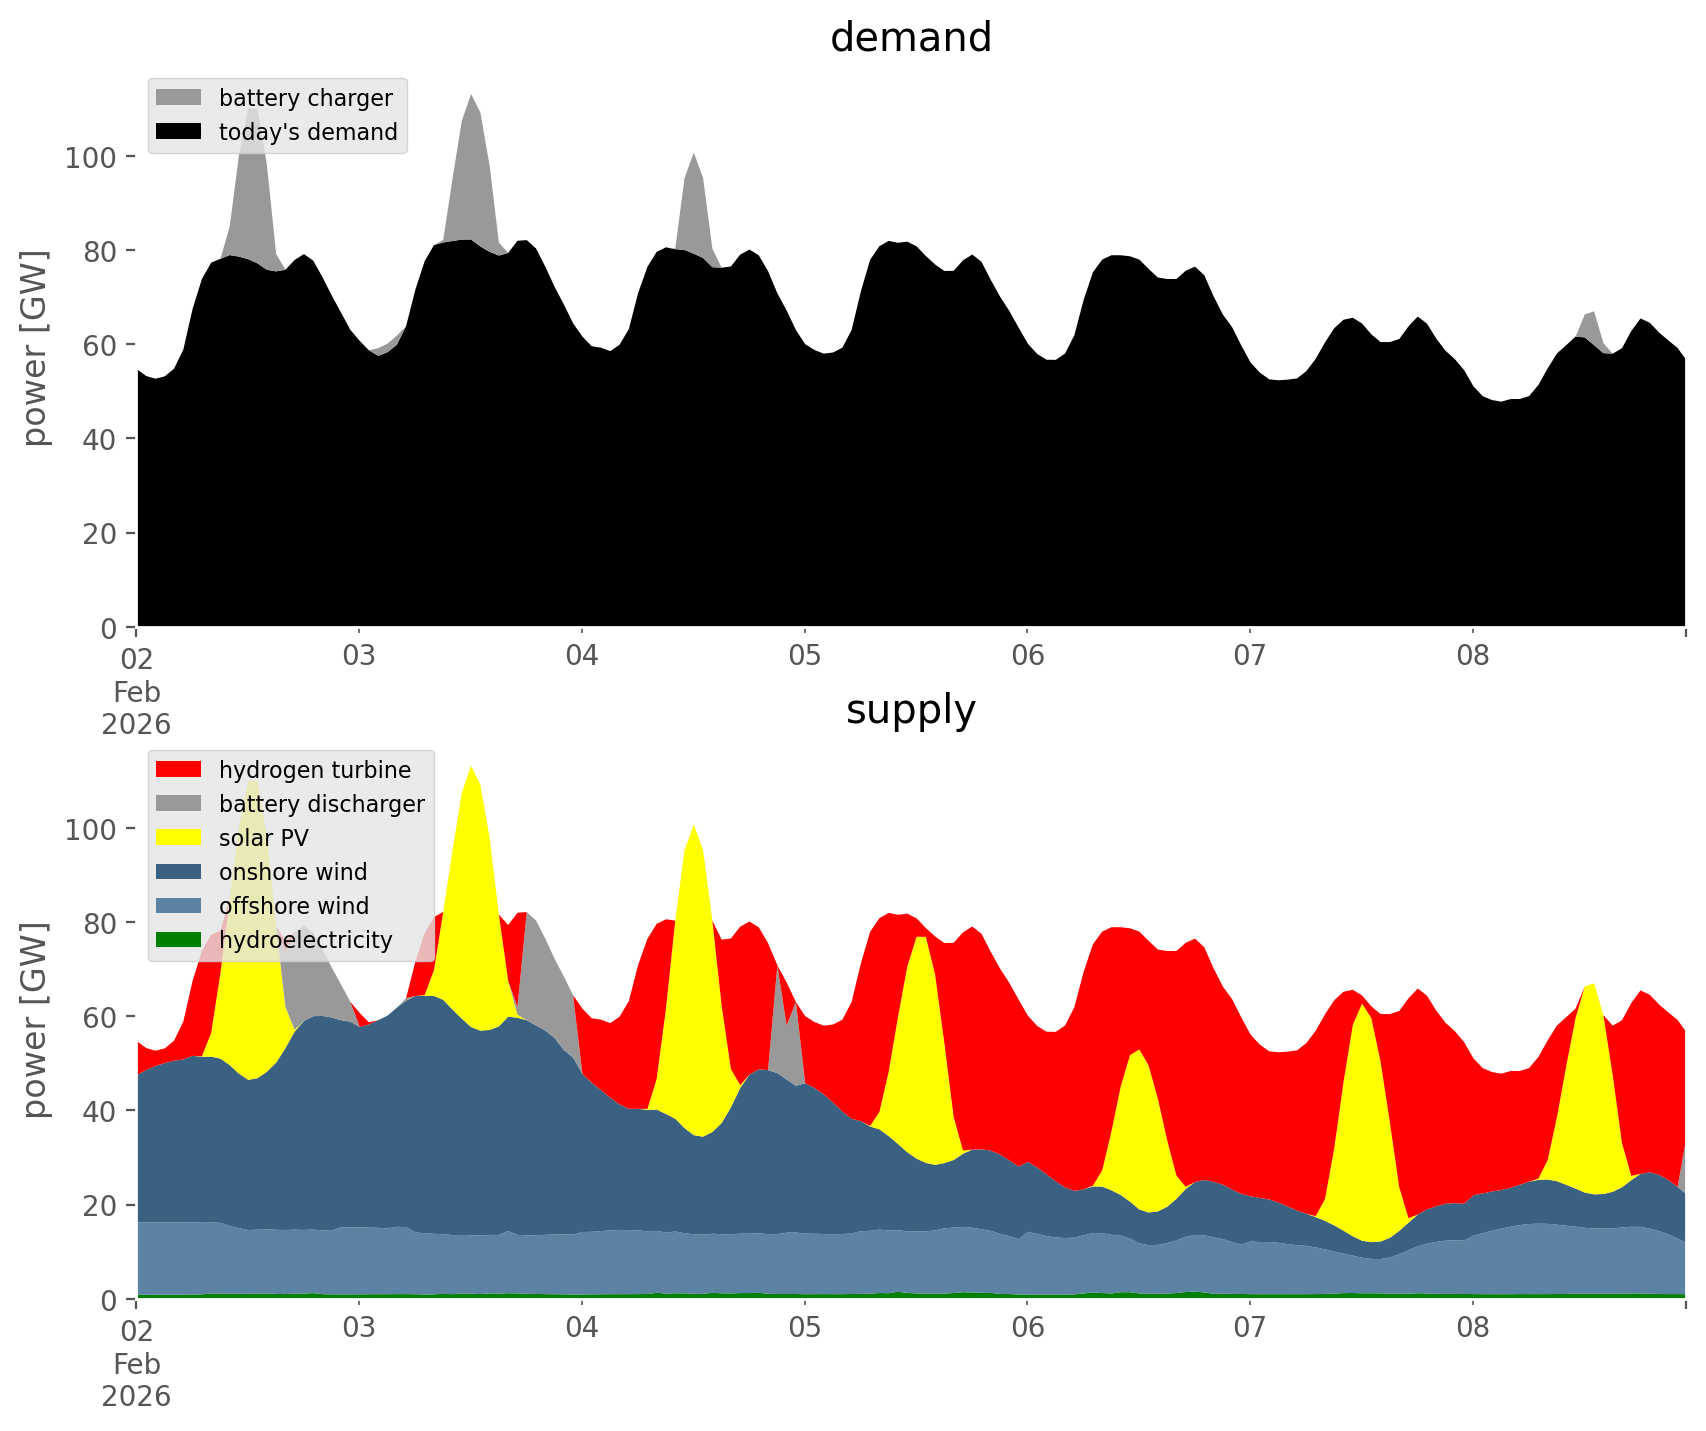Click the demand chart's power [GW] axis label

coord(35,348)
